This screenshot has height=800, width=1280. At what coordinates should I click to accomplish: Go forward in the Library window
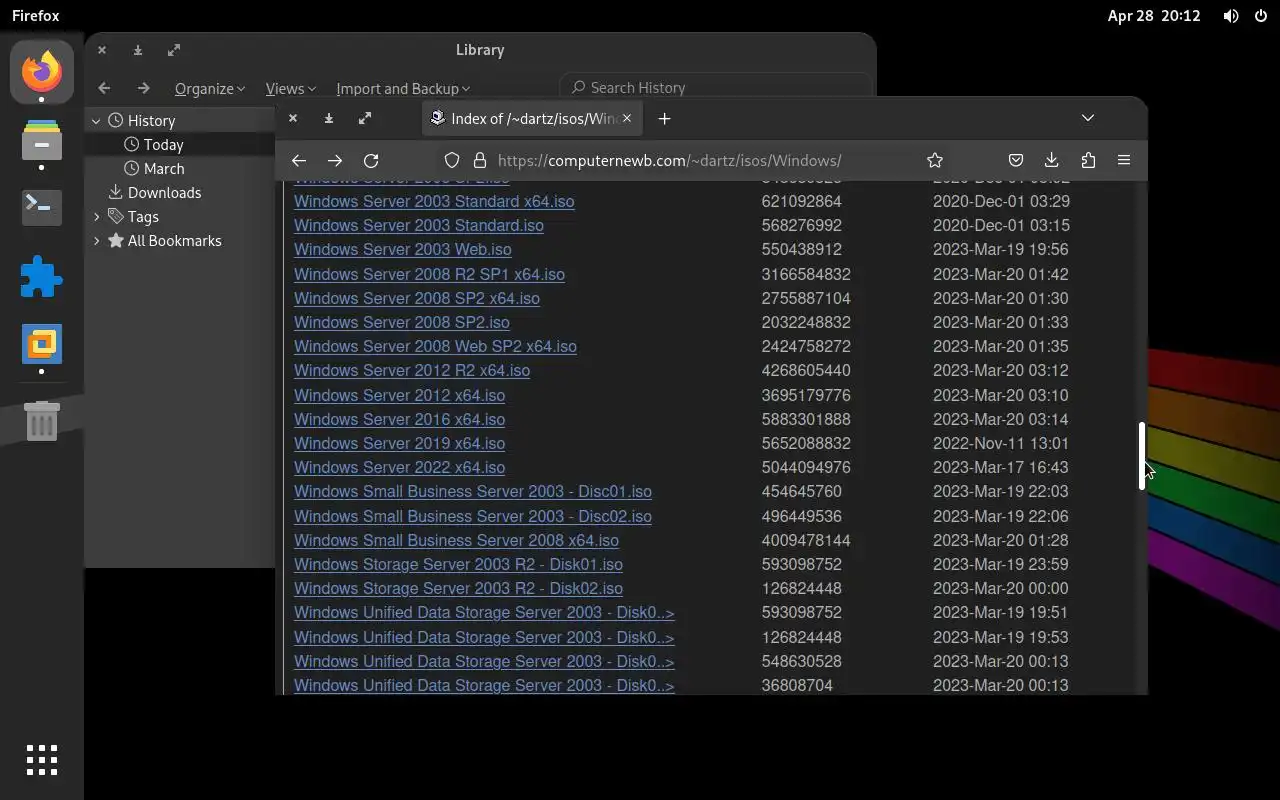(x=143, y=88)
